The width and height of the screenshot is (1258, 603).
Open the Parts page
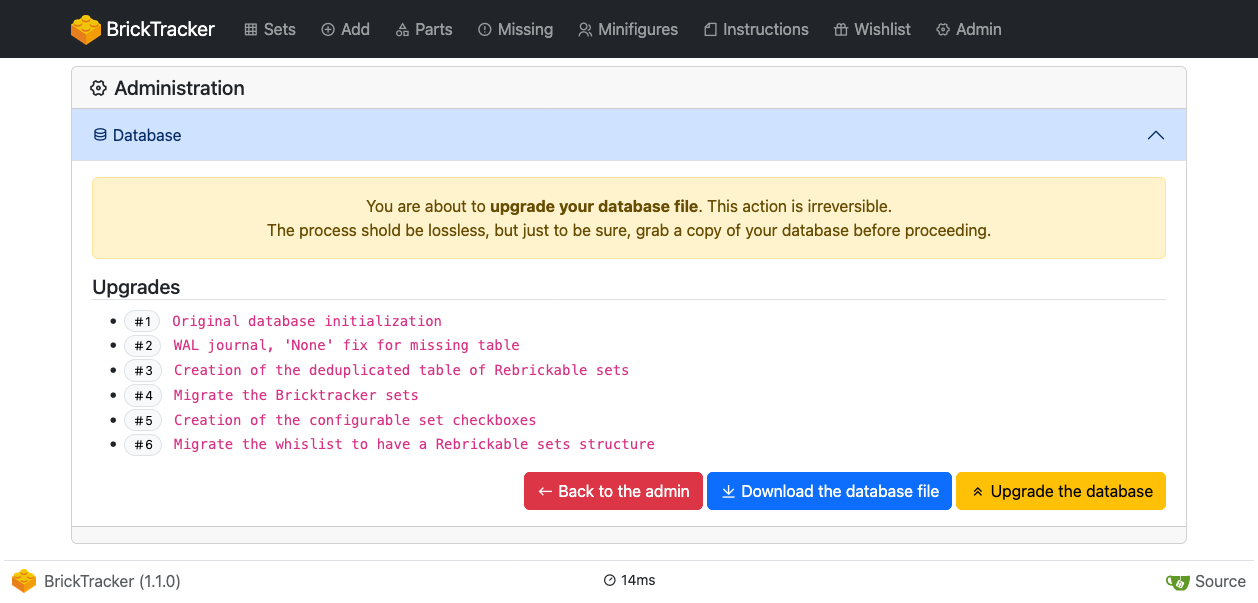(x=424, y=29)
